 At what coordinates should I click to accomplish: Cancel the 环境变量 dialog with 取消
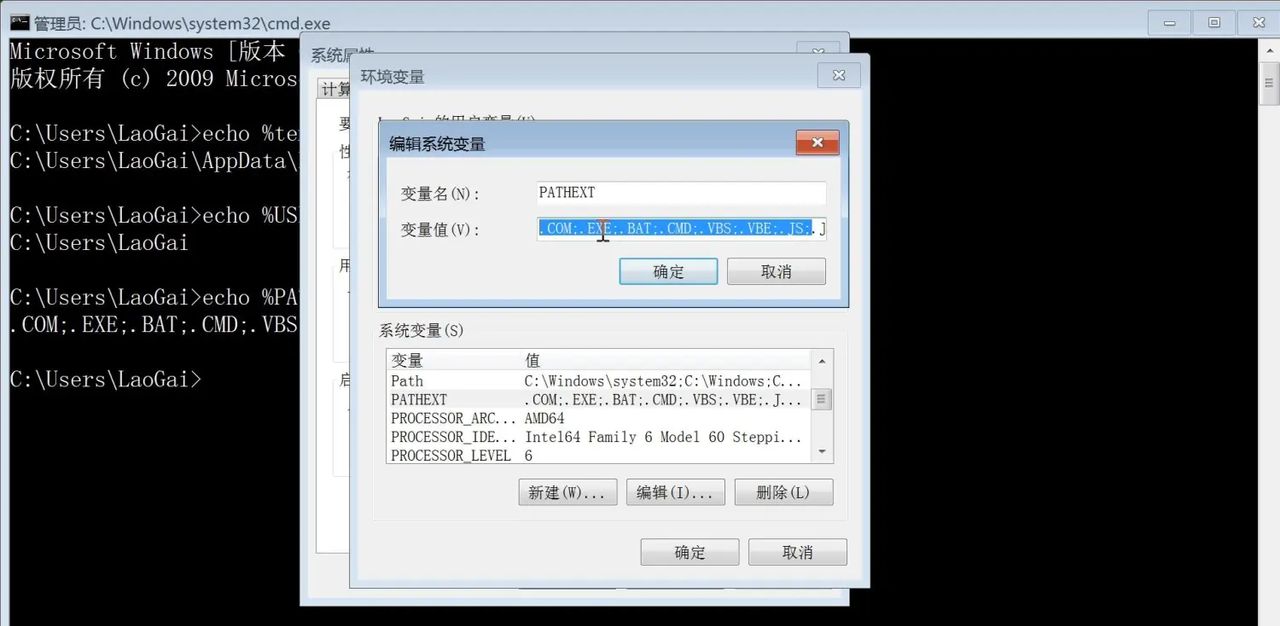tap(797, 551)
